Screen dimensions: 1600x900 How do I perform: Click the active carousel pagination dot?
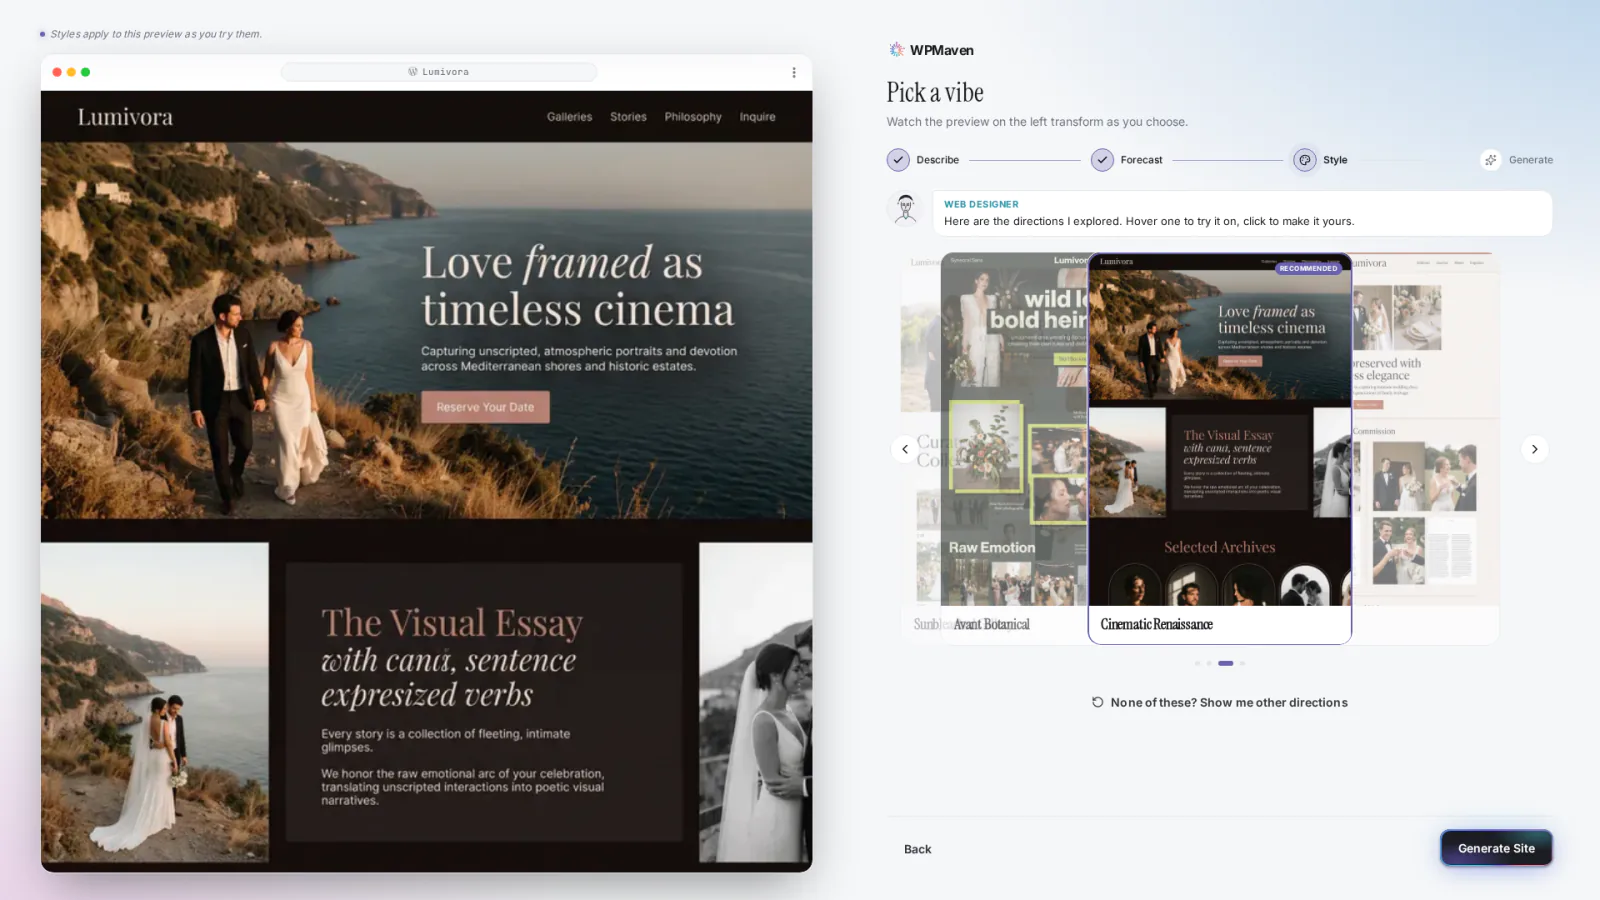[1226, 663]
